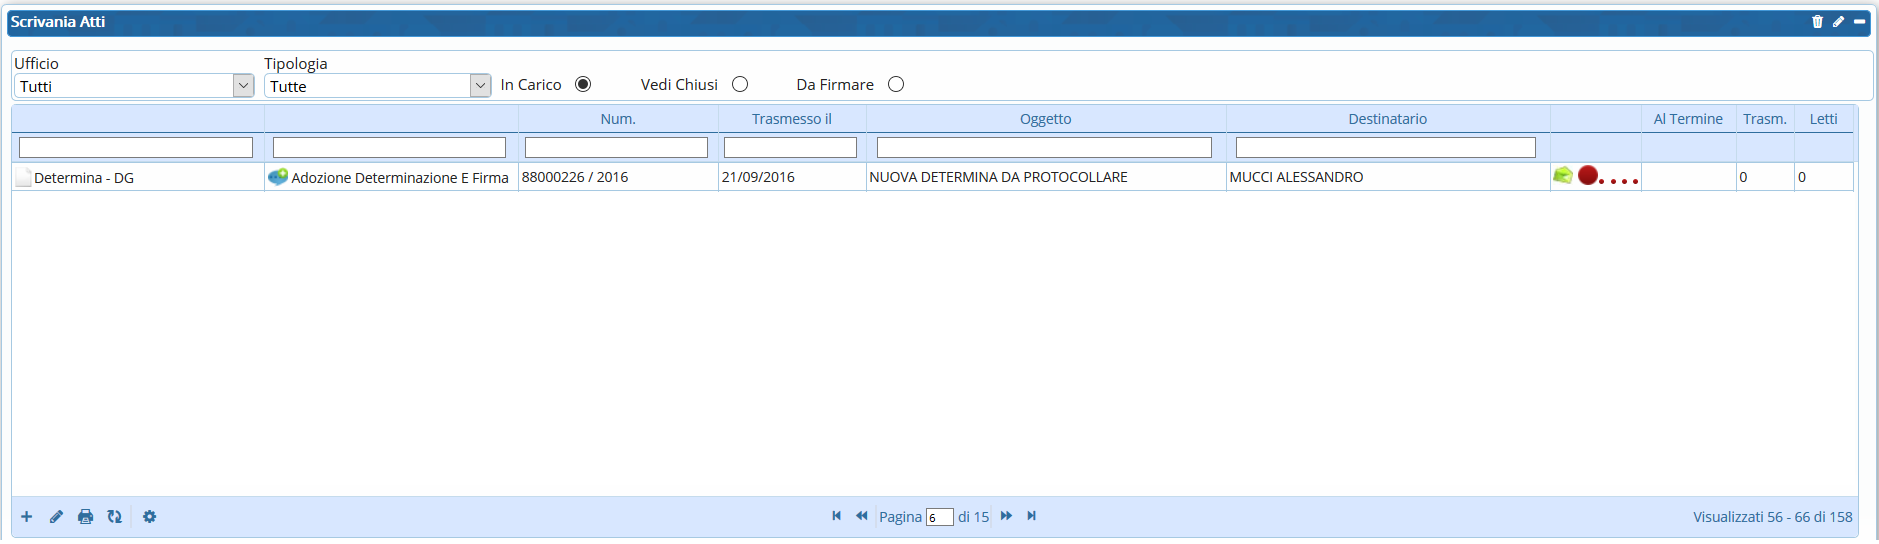
Task: Click the pencil icon in title bar
Action: [1838, 21]
